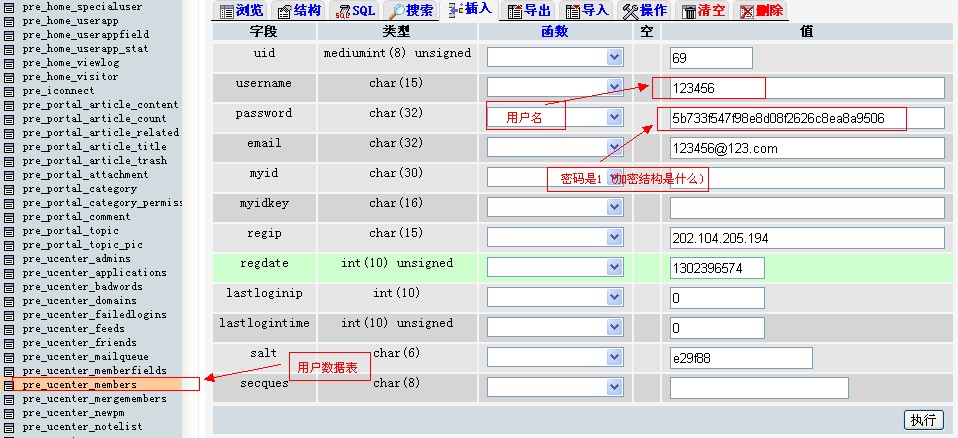The width and height of the screenshot is (958, 438).
Task: Click the 删除 (Drop) tab
Action: click(761, 10)
